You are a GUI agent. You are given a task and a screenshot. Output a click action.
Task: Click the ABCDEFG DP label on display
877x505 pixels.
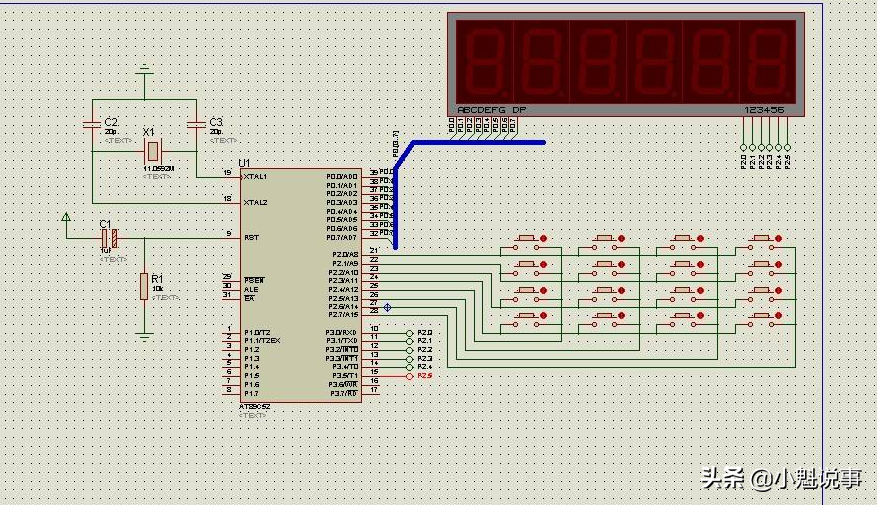492,110
